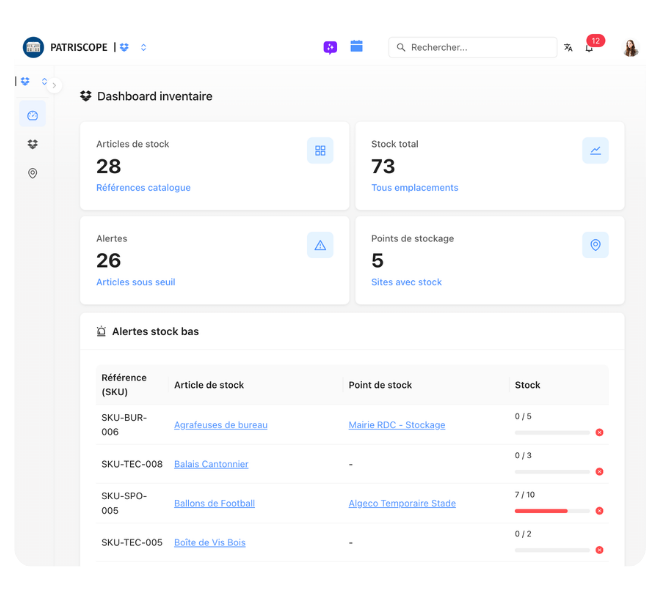Click warning triangle icon on Alertes card
660x600 pixels.
coord(320,245)
